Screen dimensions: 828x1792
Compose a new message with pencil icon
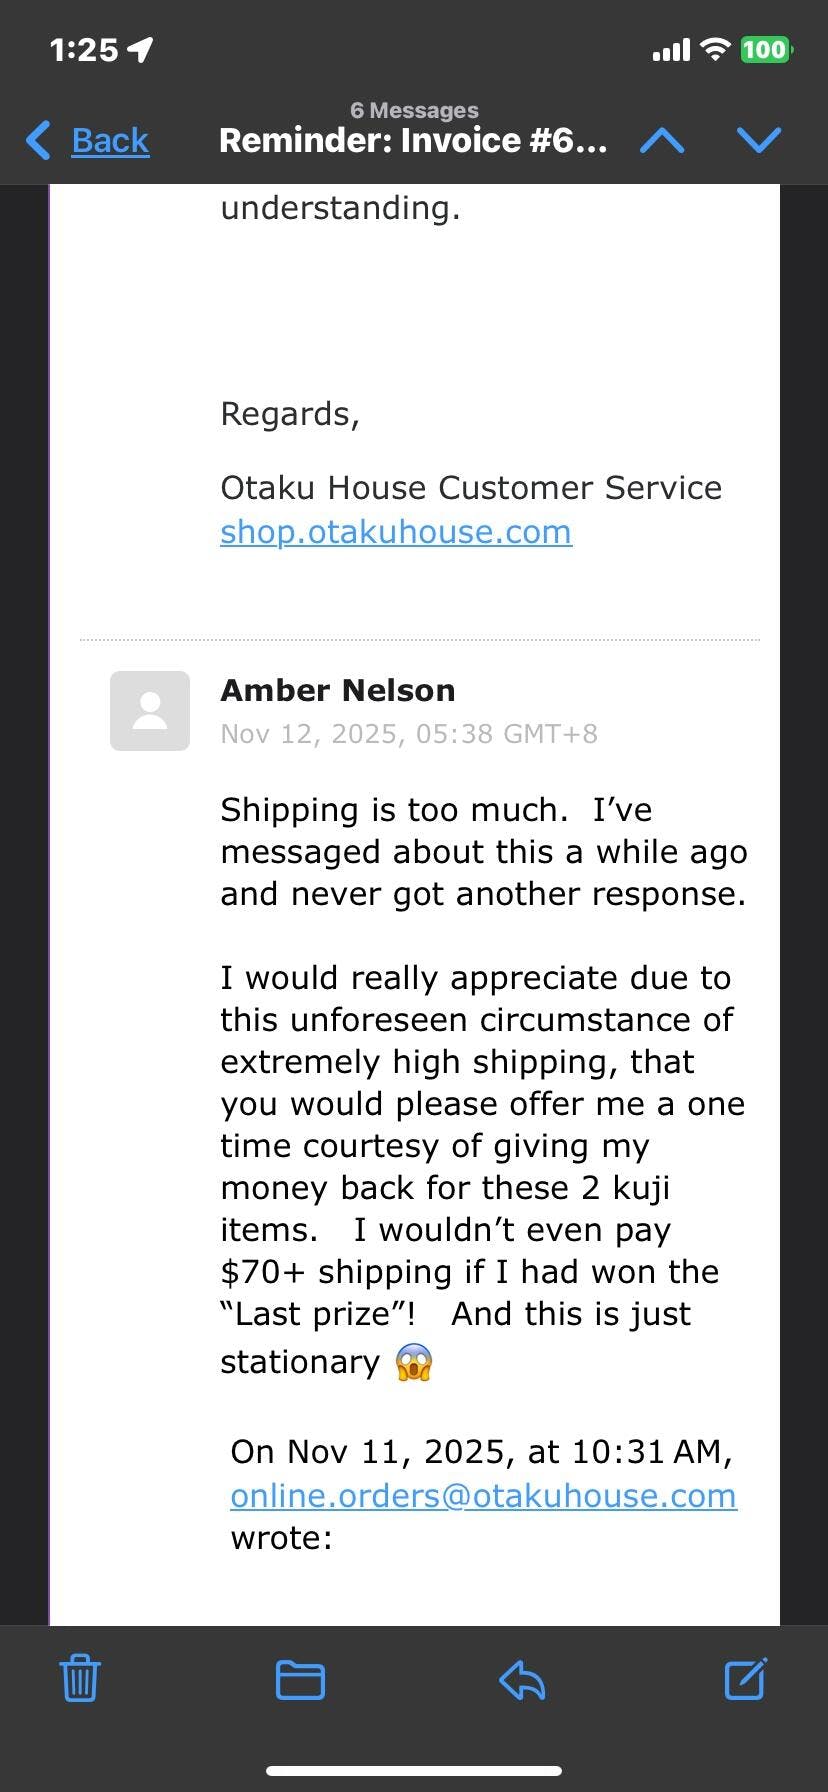click(x=745, y=1678)
